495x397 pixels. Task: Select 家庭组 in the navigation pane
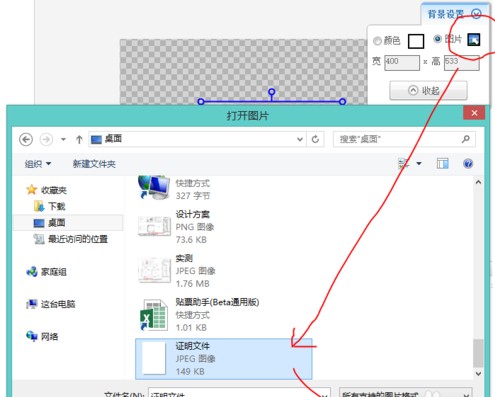[46, 272]
